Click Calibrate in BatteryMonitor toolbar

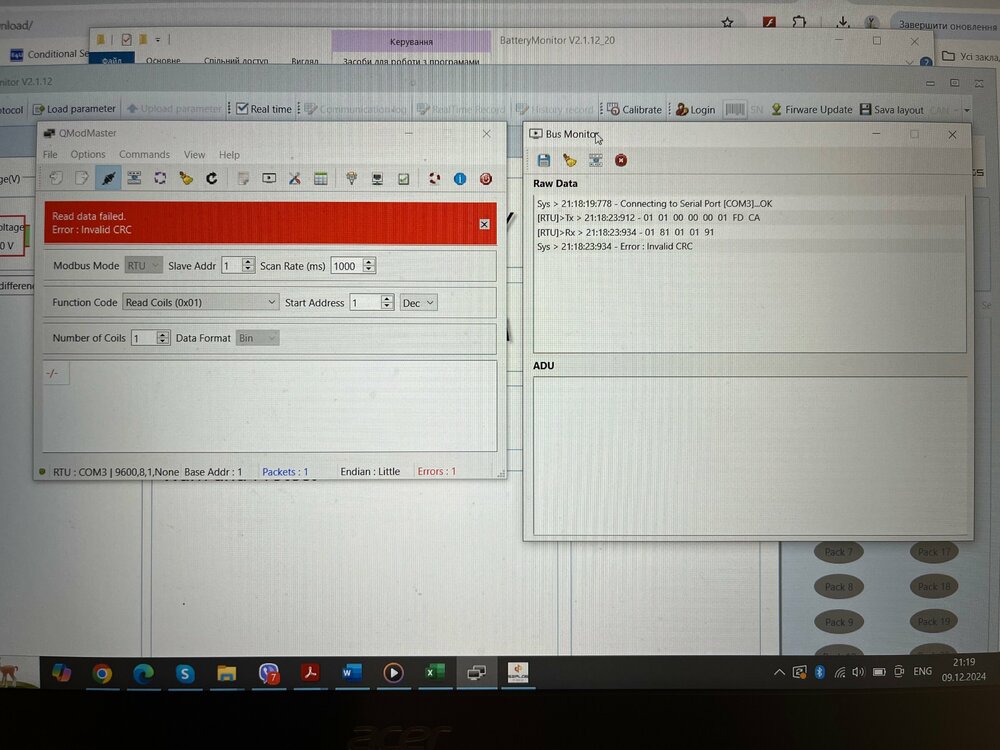(x=635, y=110)
